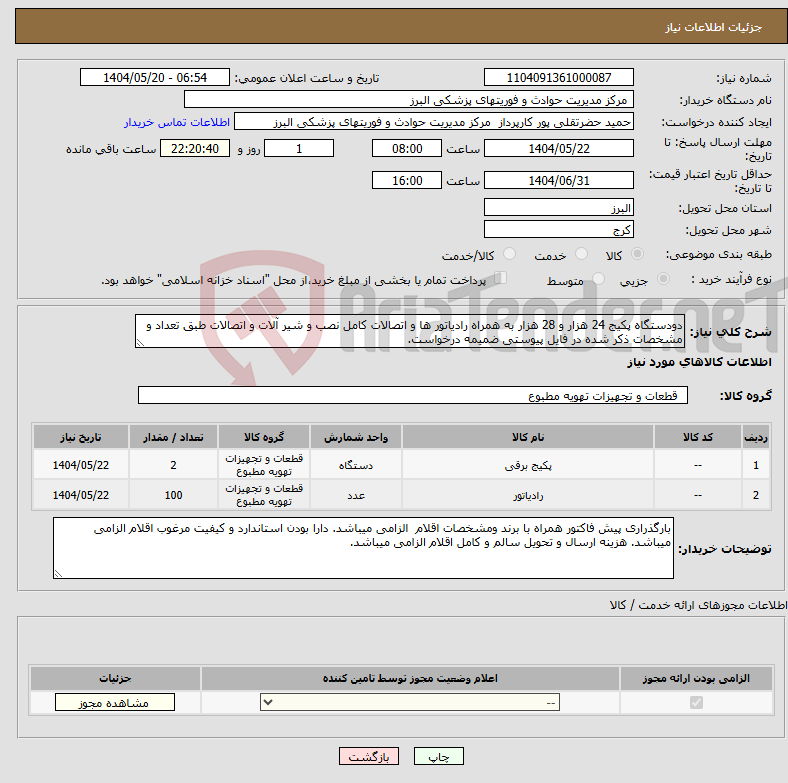
Task: Click the remaining time 22:20:40 field
Action: tap(195, 148)
